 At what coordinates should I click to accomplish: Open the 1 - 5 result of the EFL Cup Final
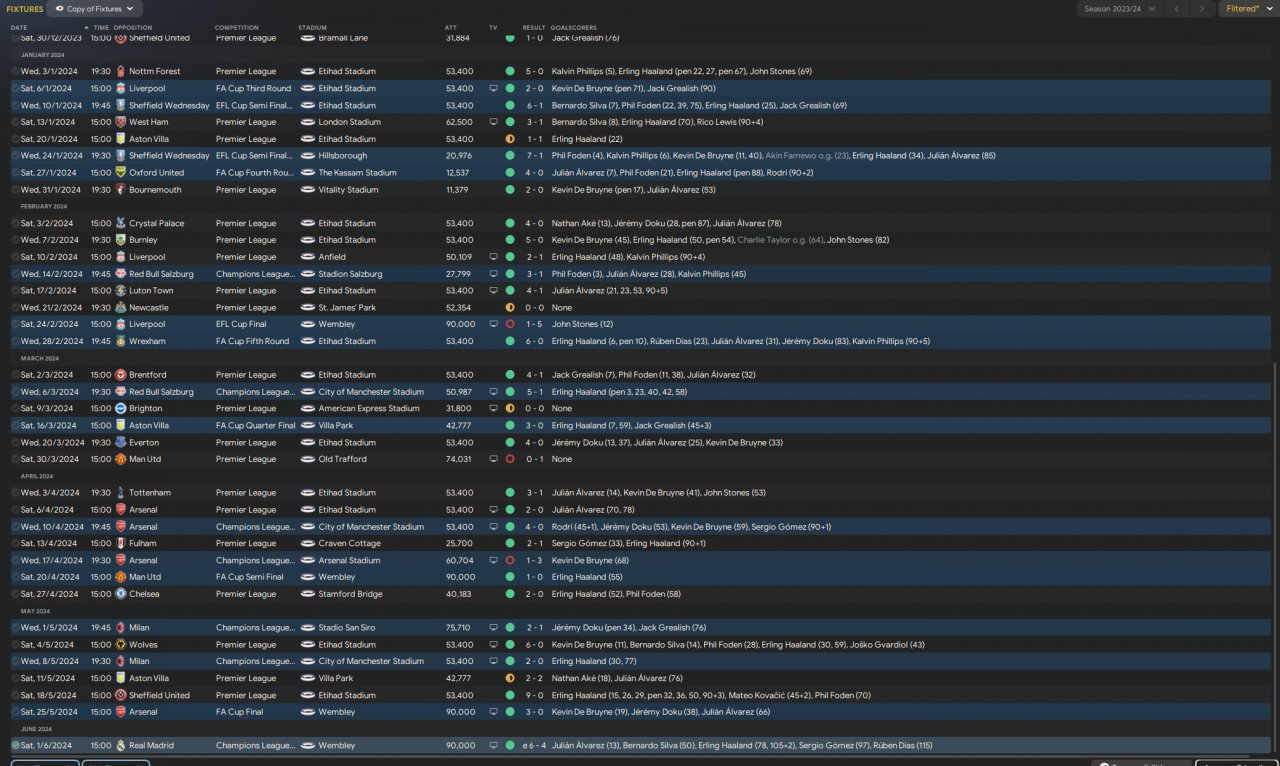[x=534, y=324]
